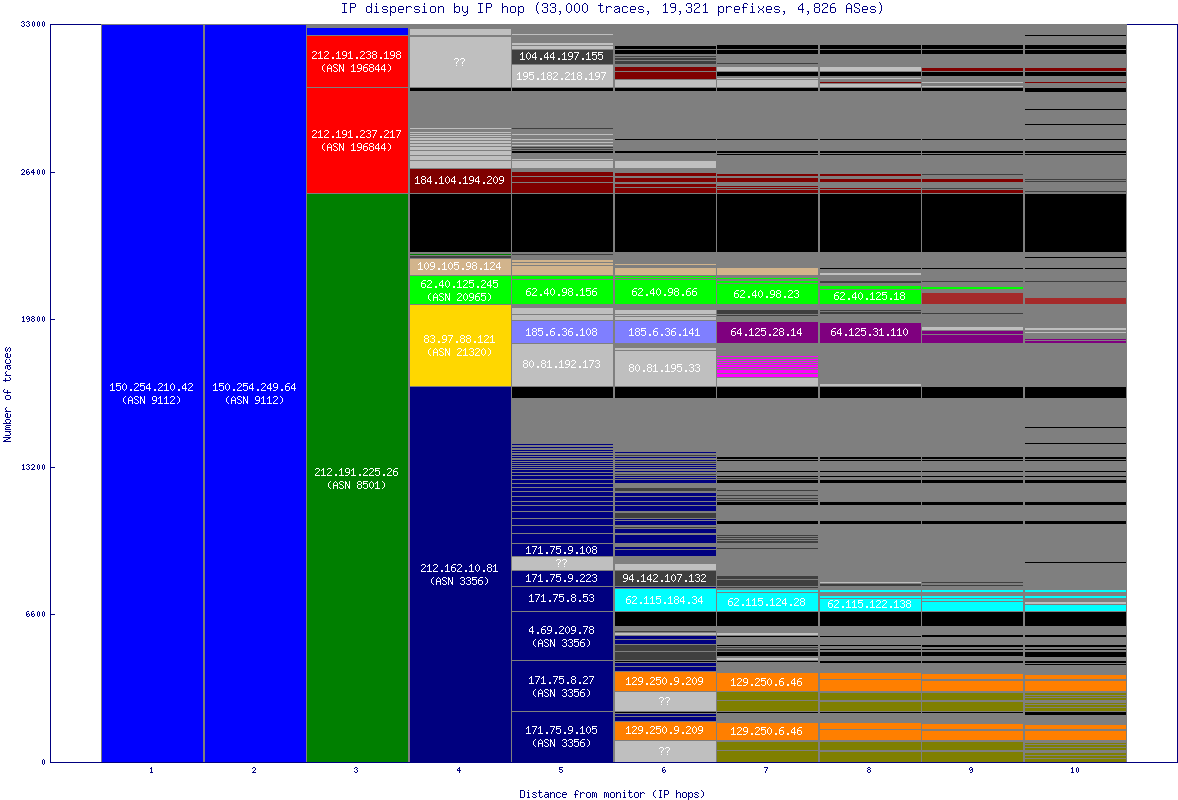The width and height of the screenshot is (1178, 800).
Task: Select the dark red 184.104.194.209 block
Action: coord(459,181)
